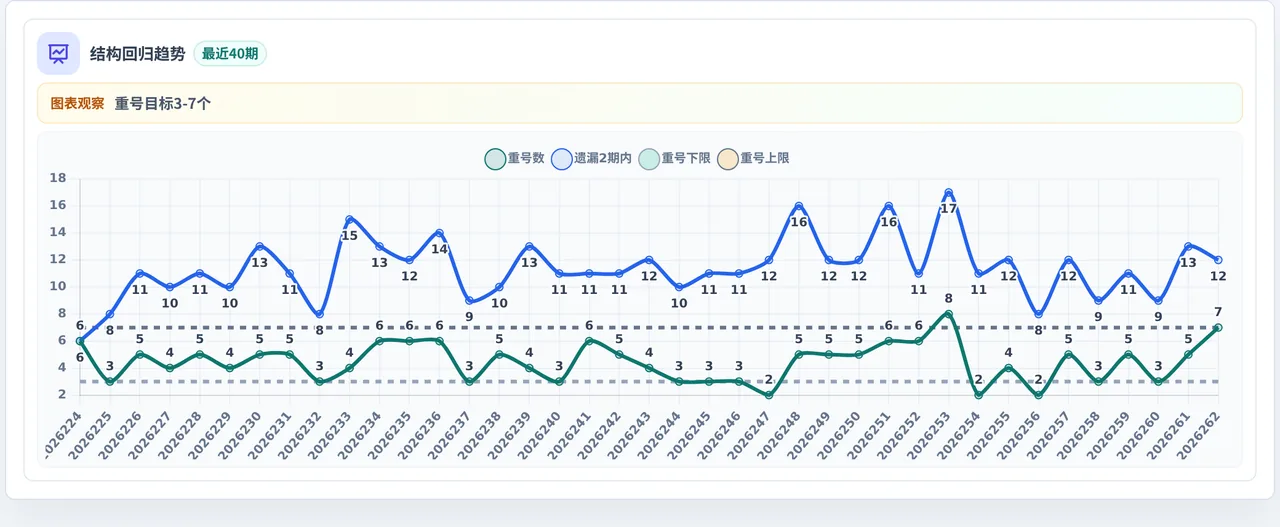Select the blue data point at 2026230
1280x527 pixels.
(x=260, y=246)
